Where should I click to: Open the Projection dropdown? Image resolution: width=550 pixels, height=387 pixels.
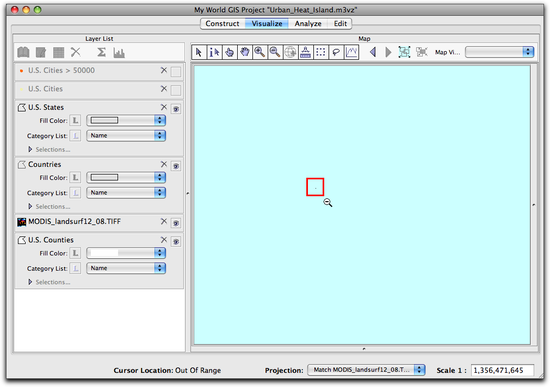pos(366,370)
